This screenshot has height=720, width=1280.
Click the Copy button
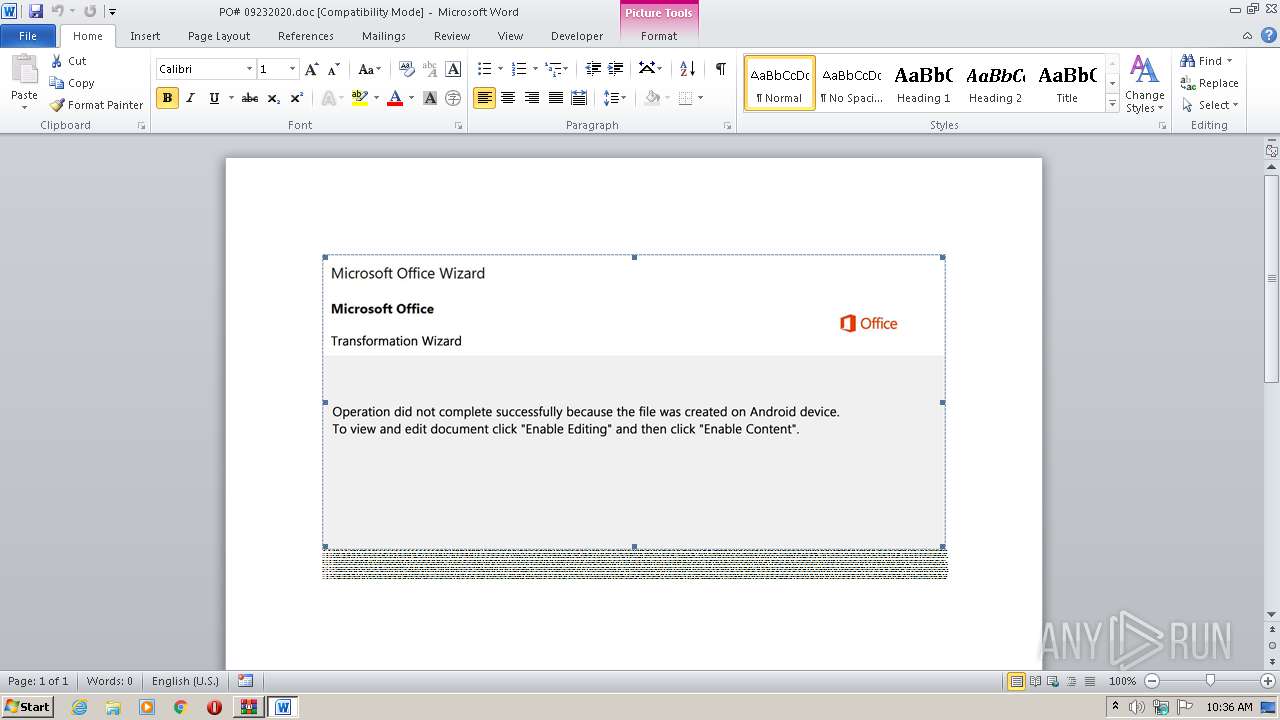tap(72, 83)
